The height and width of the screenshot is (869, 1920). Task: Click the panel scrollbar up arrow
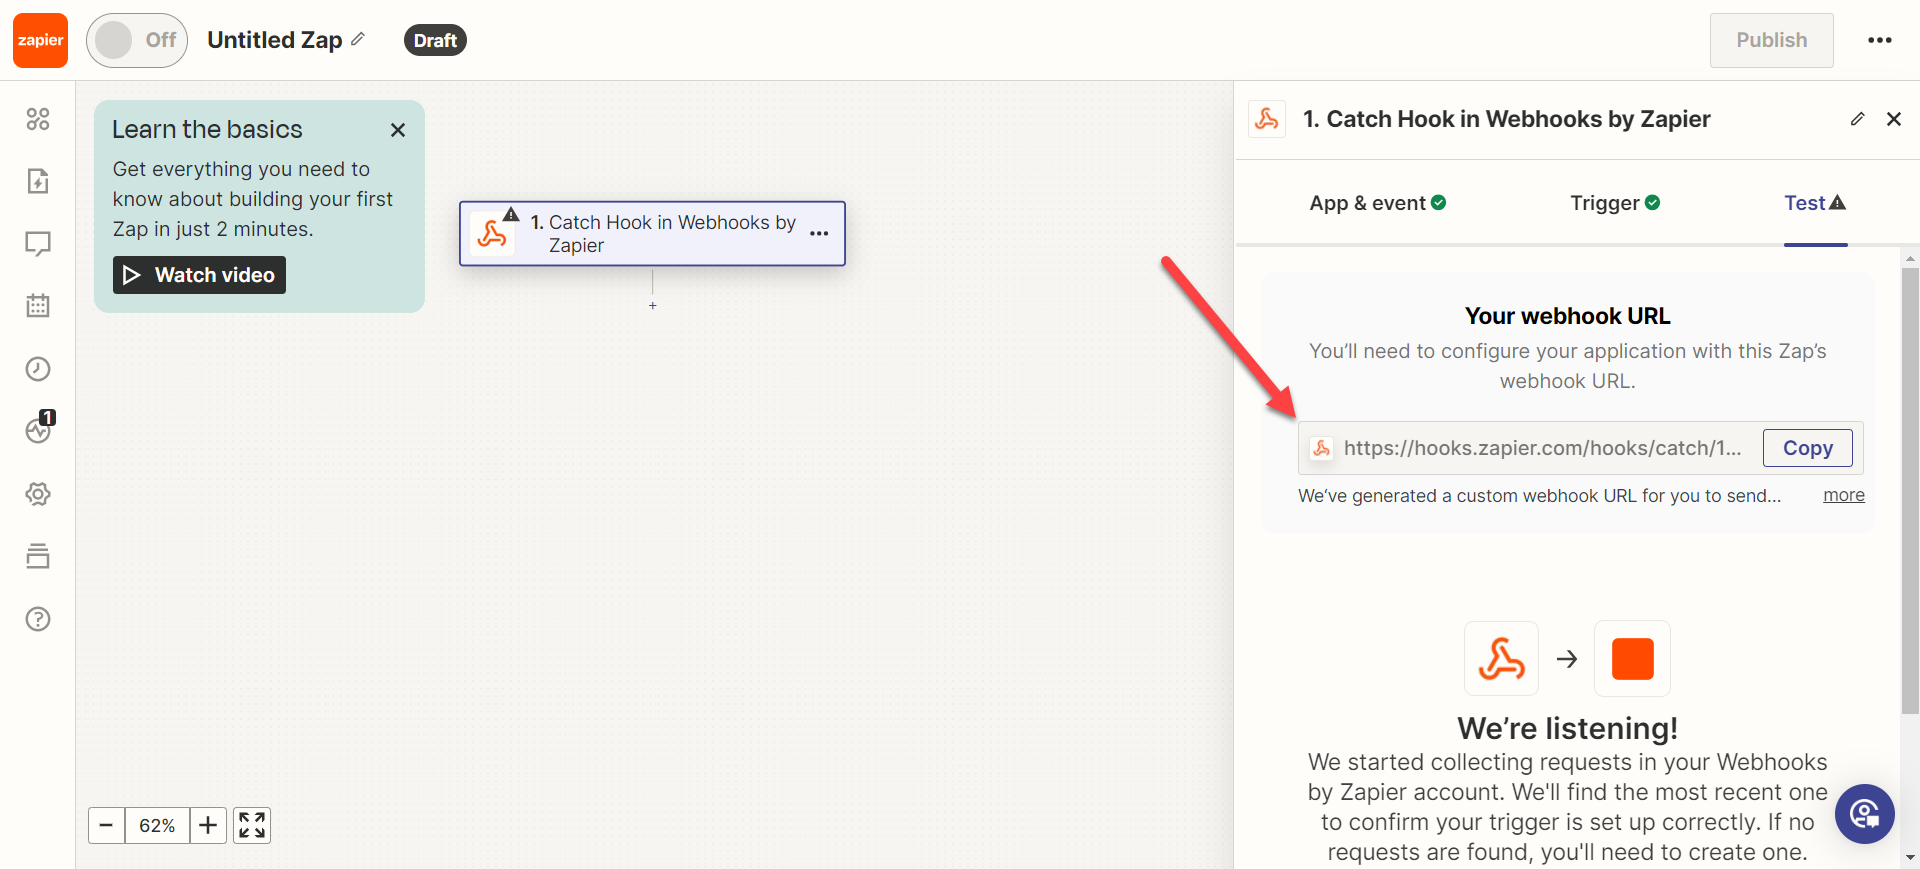pyautogui.click(x=1910, y=259)
